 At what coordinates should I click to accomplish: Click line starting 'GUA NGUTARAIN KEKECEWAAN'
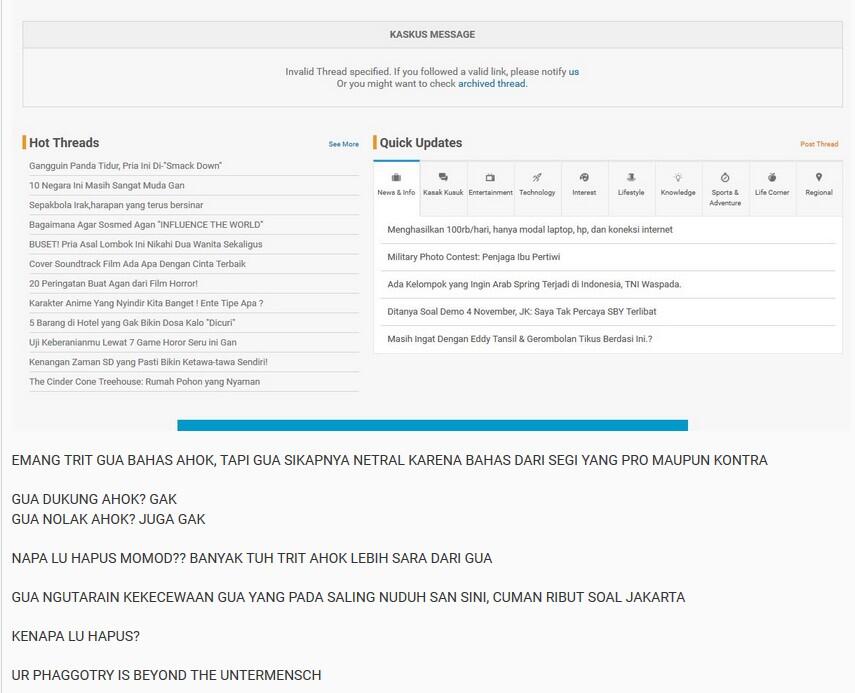click(x=348, y=597)
